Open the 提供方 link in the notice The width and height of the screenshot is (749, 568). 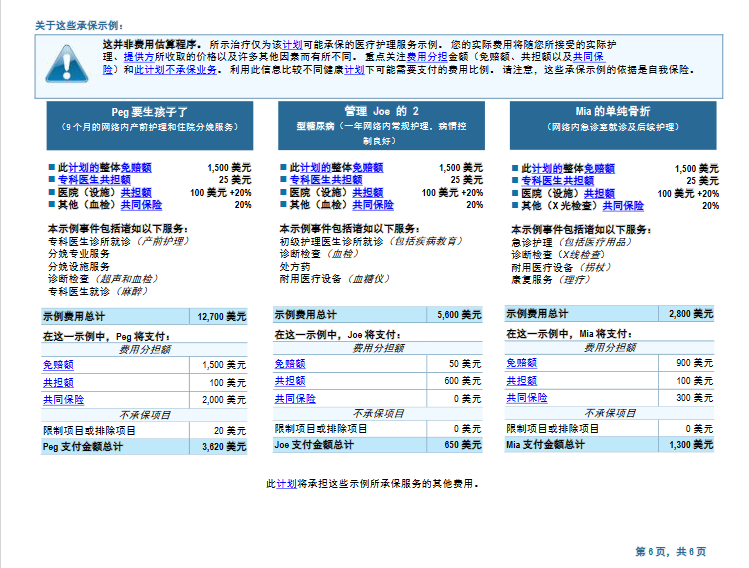click(135, 58)
